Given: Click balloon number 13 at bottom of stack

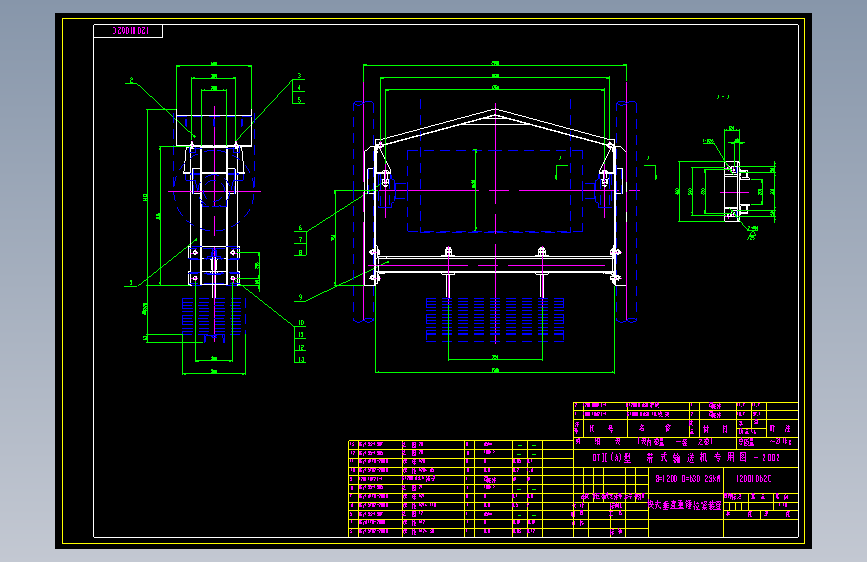Looking at the screenshot, I should pyautogui.click(x=301, y=360).
